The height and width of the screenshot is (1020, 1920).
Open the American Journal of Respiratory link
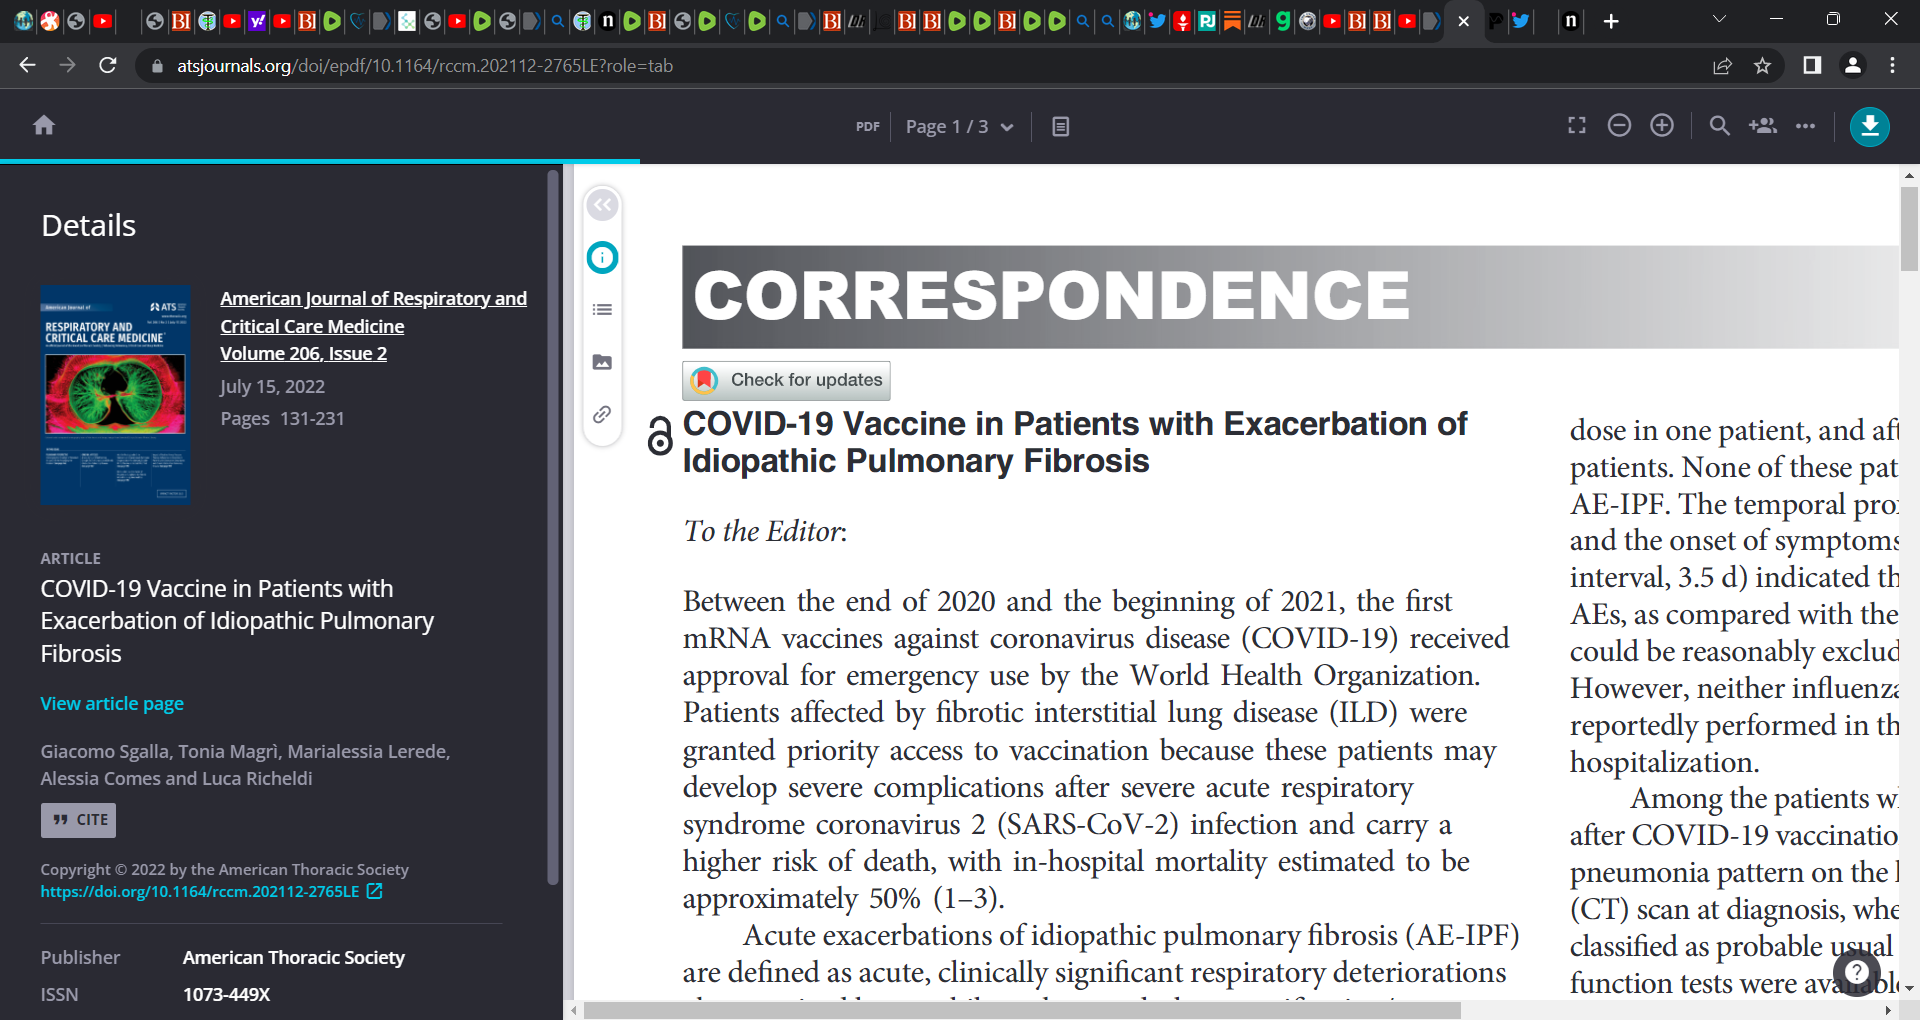(x=373, y=312)
